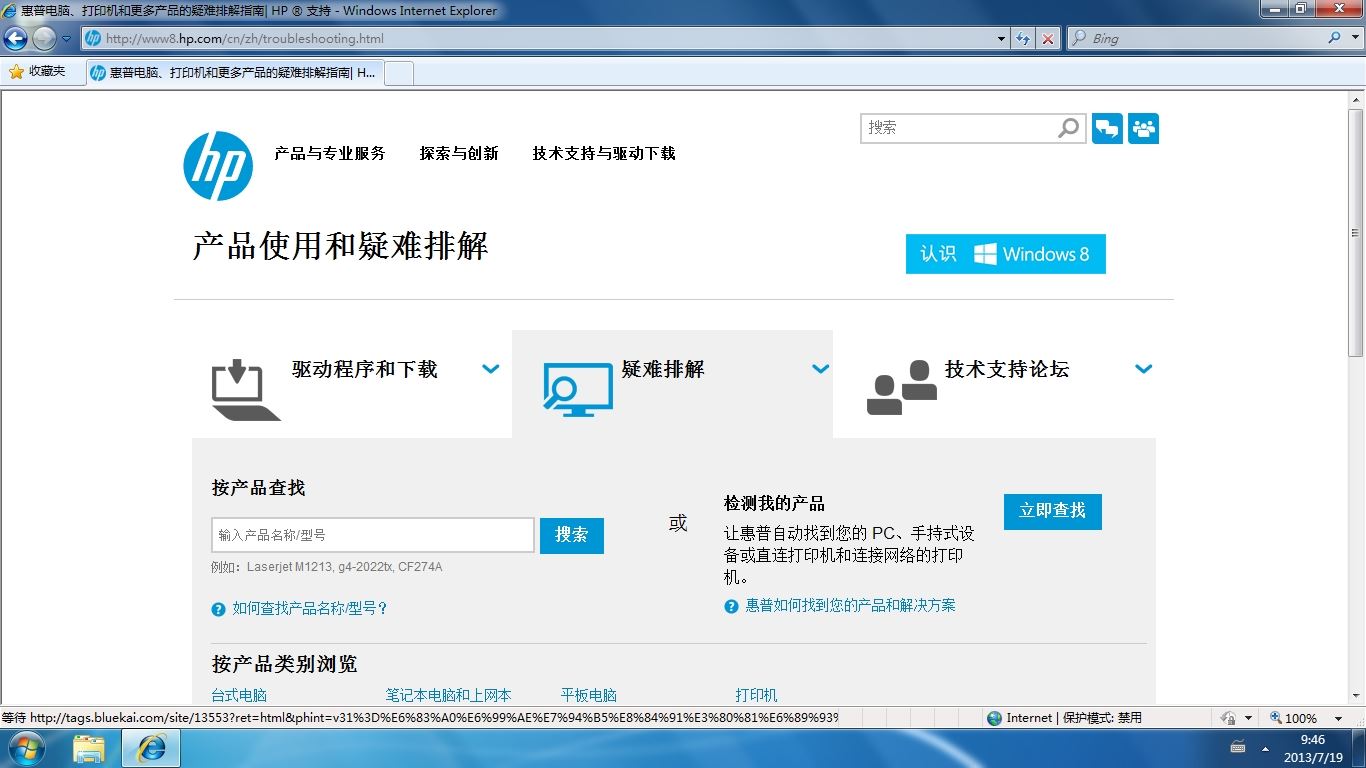Image resolution: width=1366 pixels, height=768 pixels.
Task: Click the keyboard icon in system tray
Action: pyautogui.click(x=1237, y=748)
